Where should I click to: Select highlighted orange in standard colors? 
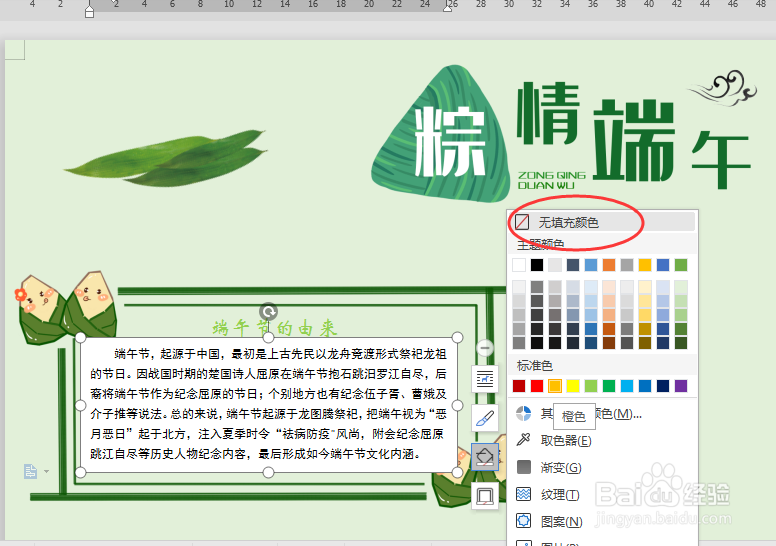(x=555, y=386)
